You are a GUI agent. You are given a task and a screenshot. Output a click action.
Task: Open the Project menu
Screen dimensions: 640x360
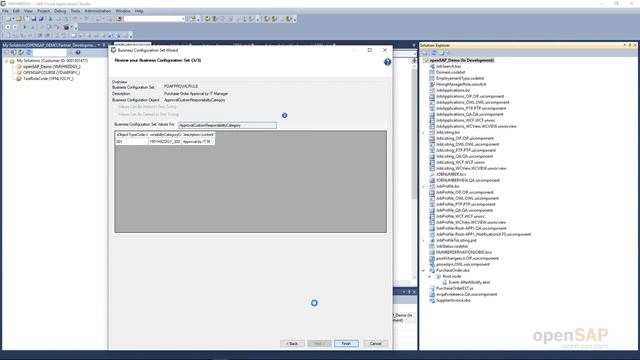43,11
